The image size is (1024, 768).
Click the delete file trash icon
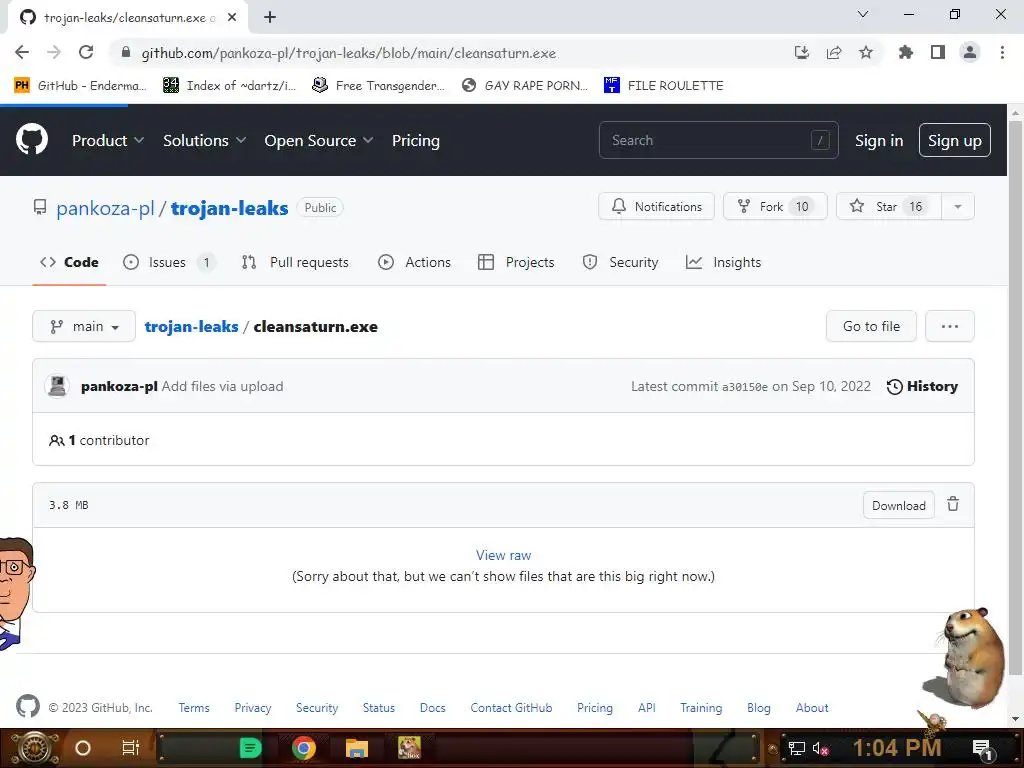[x=953, y=504]
